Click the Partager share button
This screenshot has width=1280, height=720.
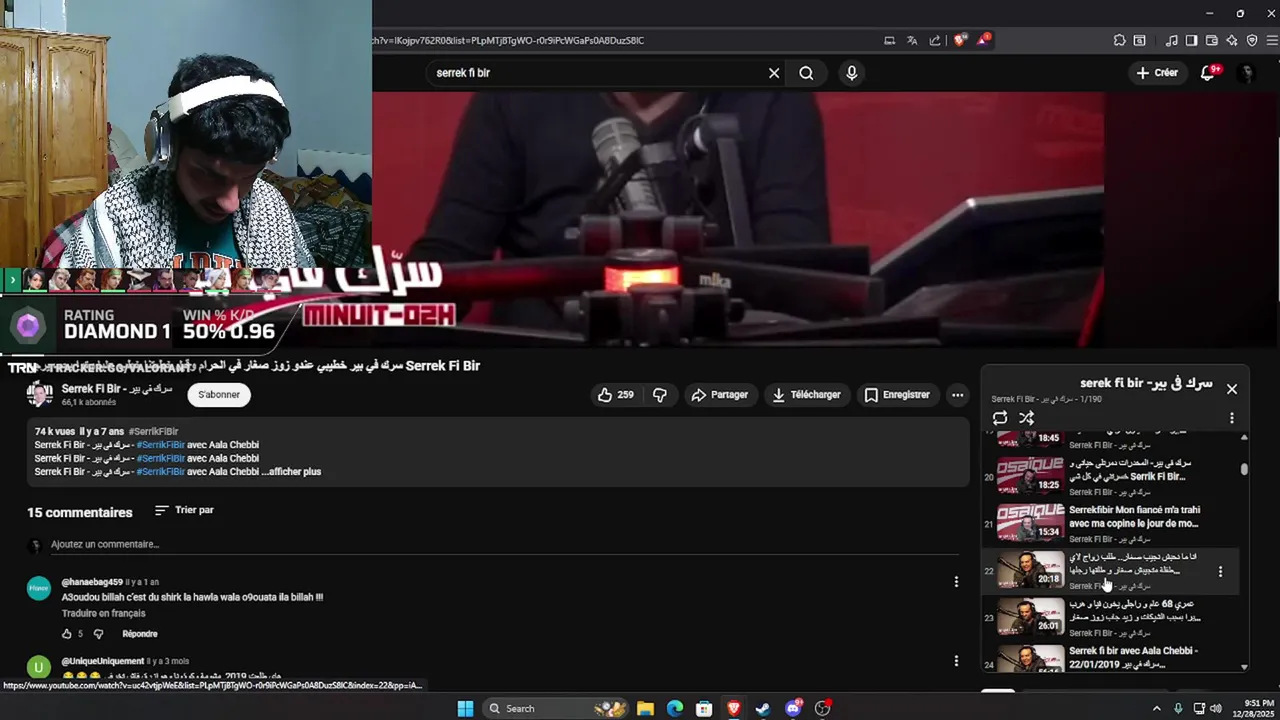(x=720, y=395)
